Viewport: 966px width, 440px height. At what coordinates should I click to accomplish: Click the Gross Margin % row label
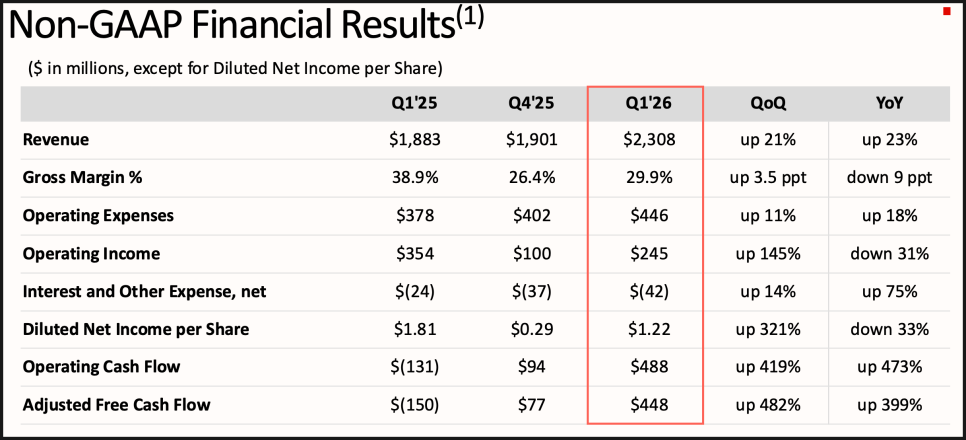coord(83,178)
